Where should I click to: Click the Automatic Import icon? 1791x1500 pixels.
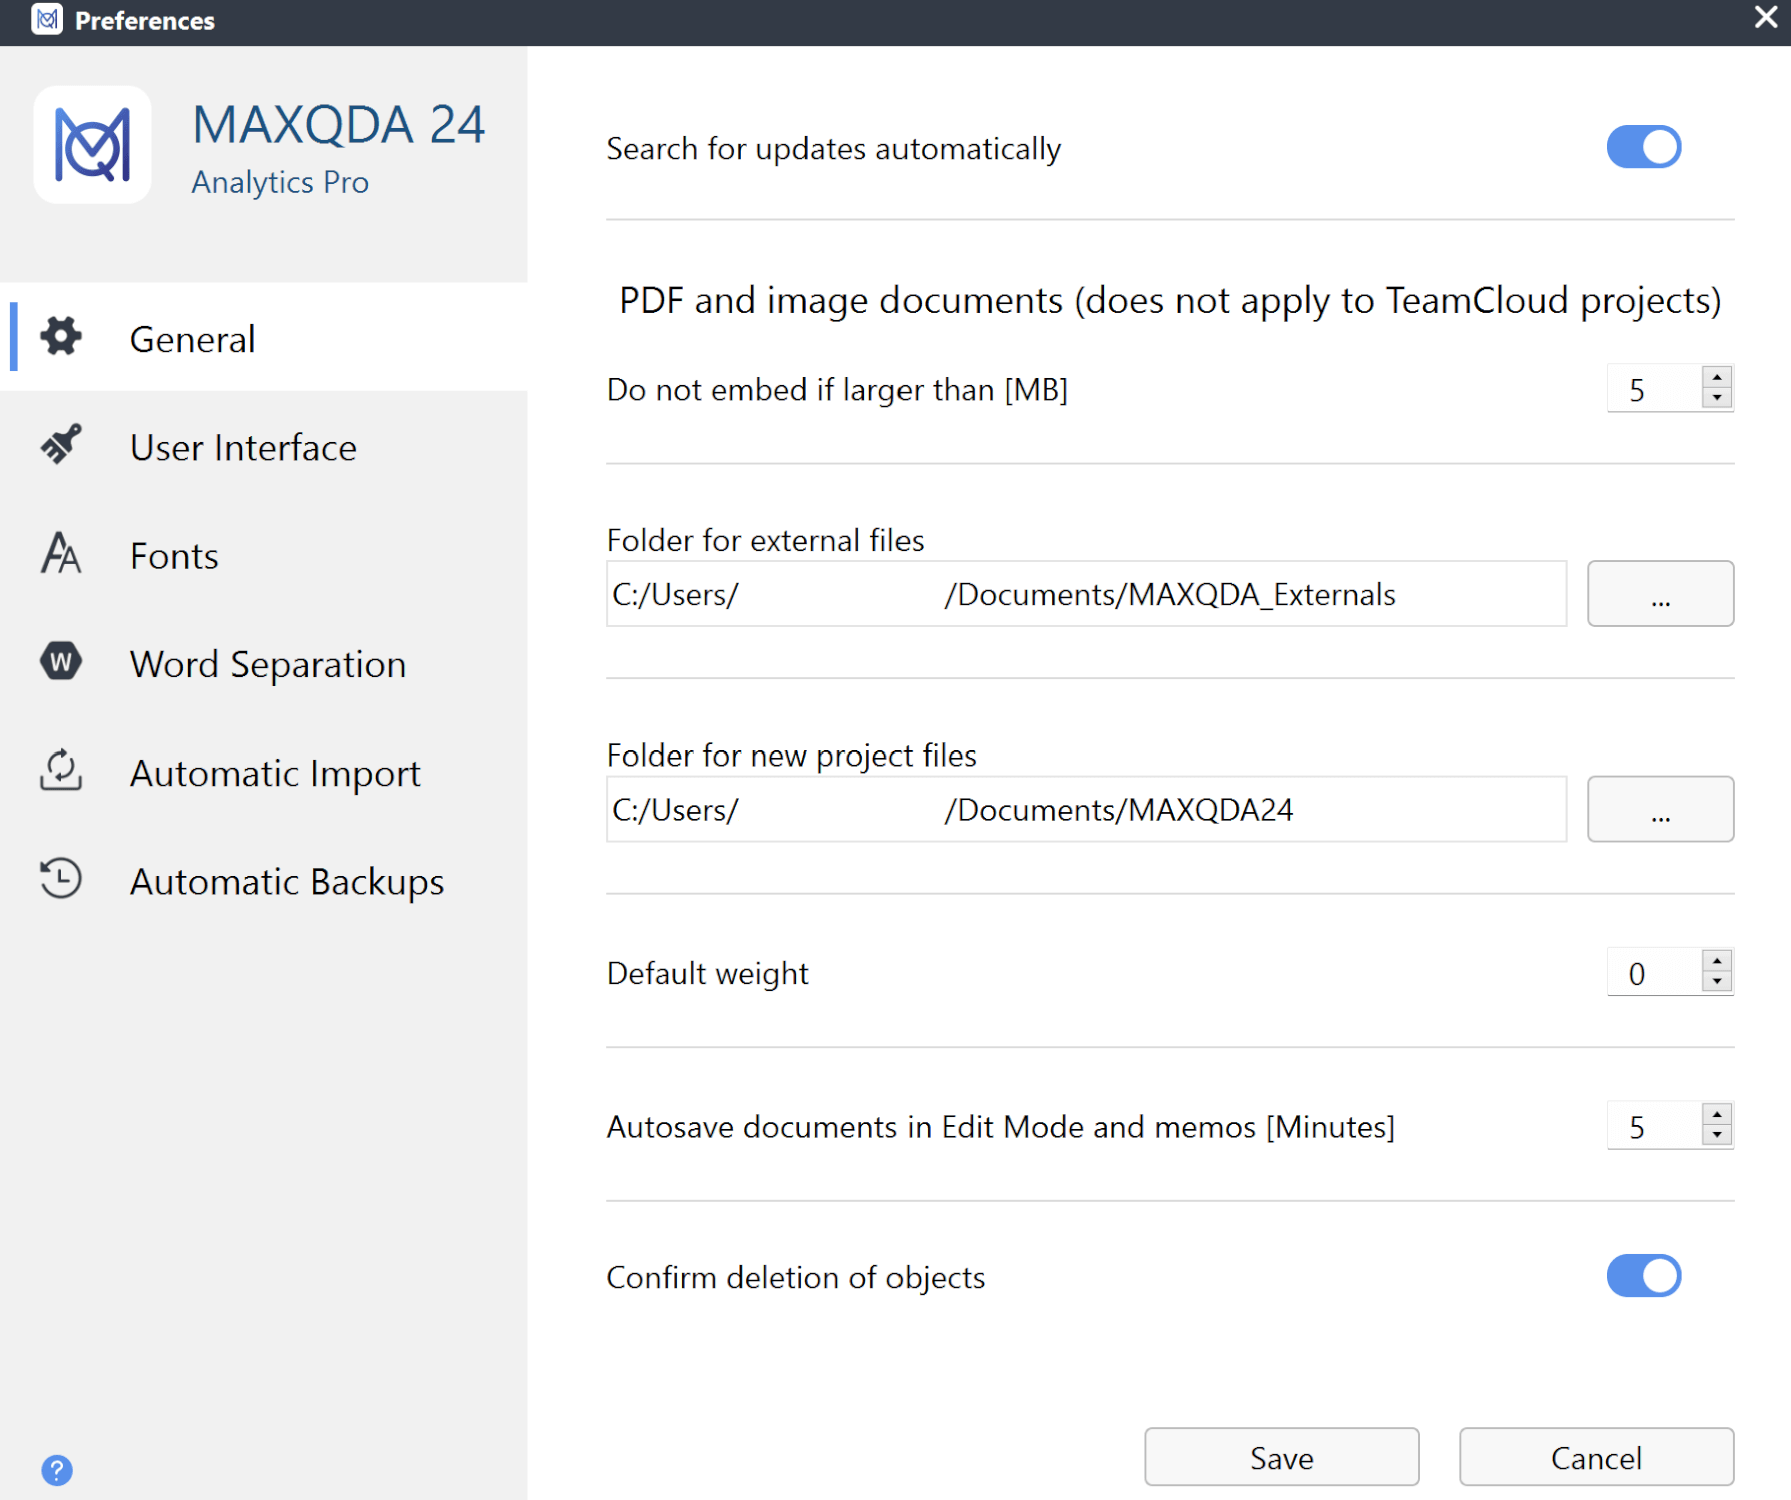[61, 770]
